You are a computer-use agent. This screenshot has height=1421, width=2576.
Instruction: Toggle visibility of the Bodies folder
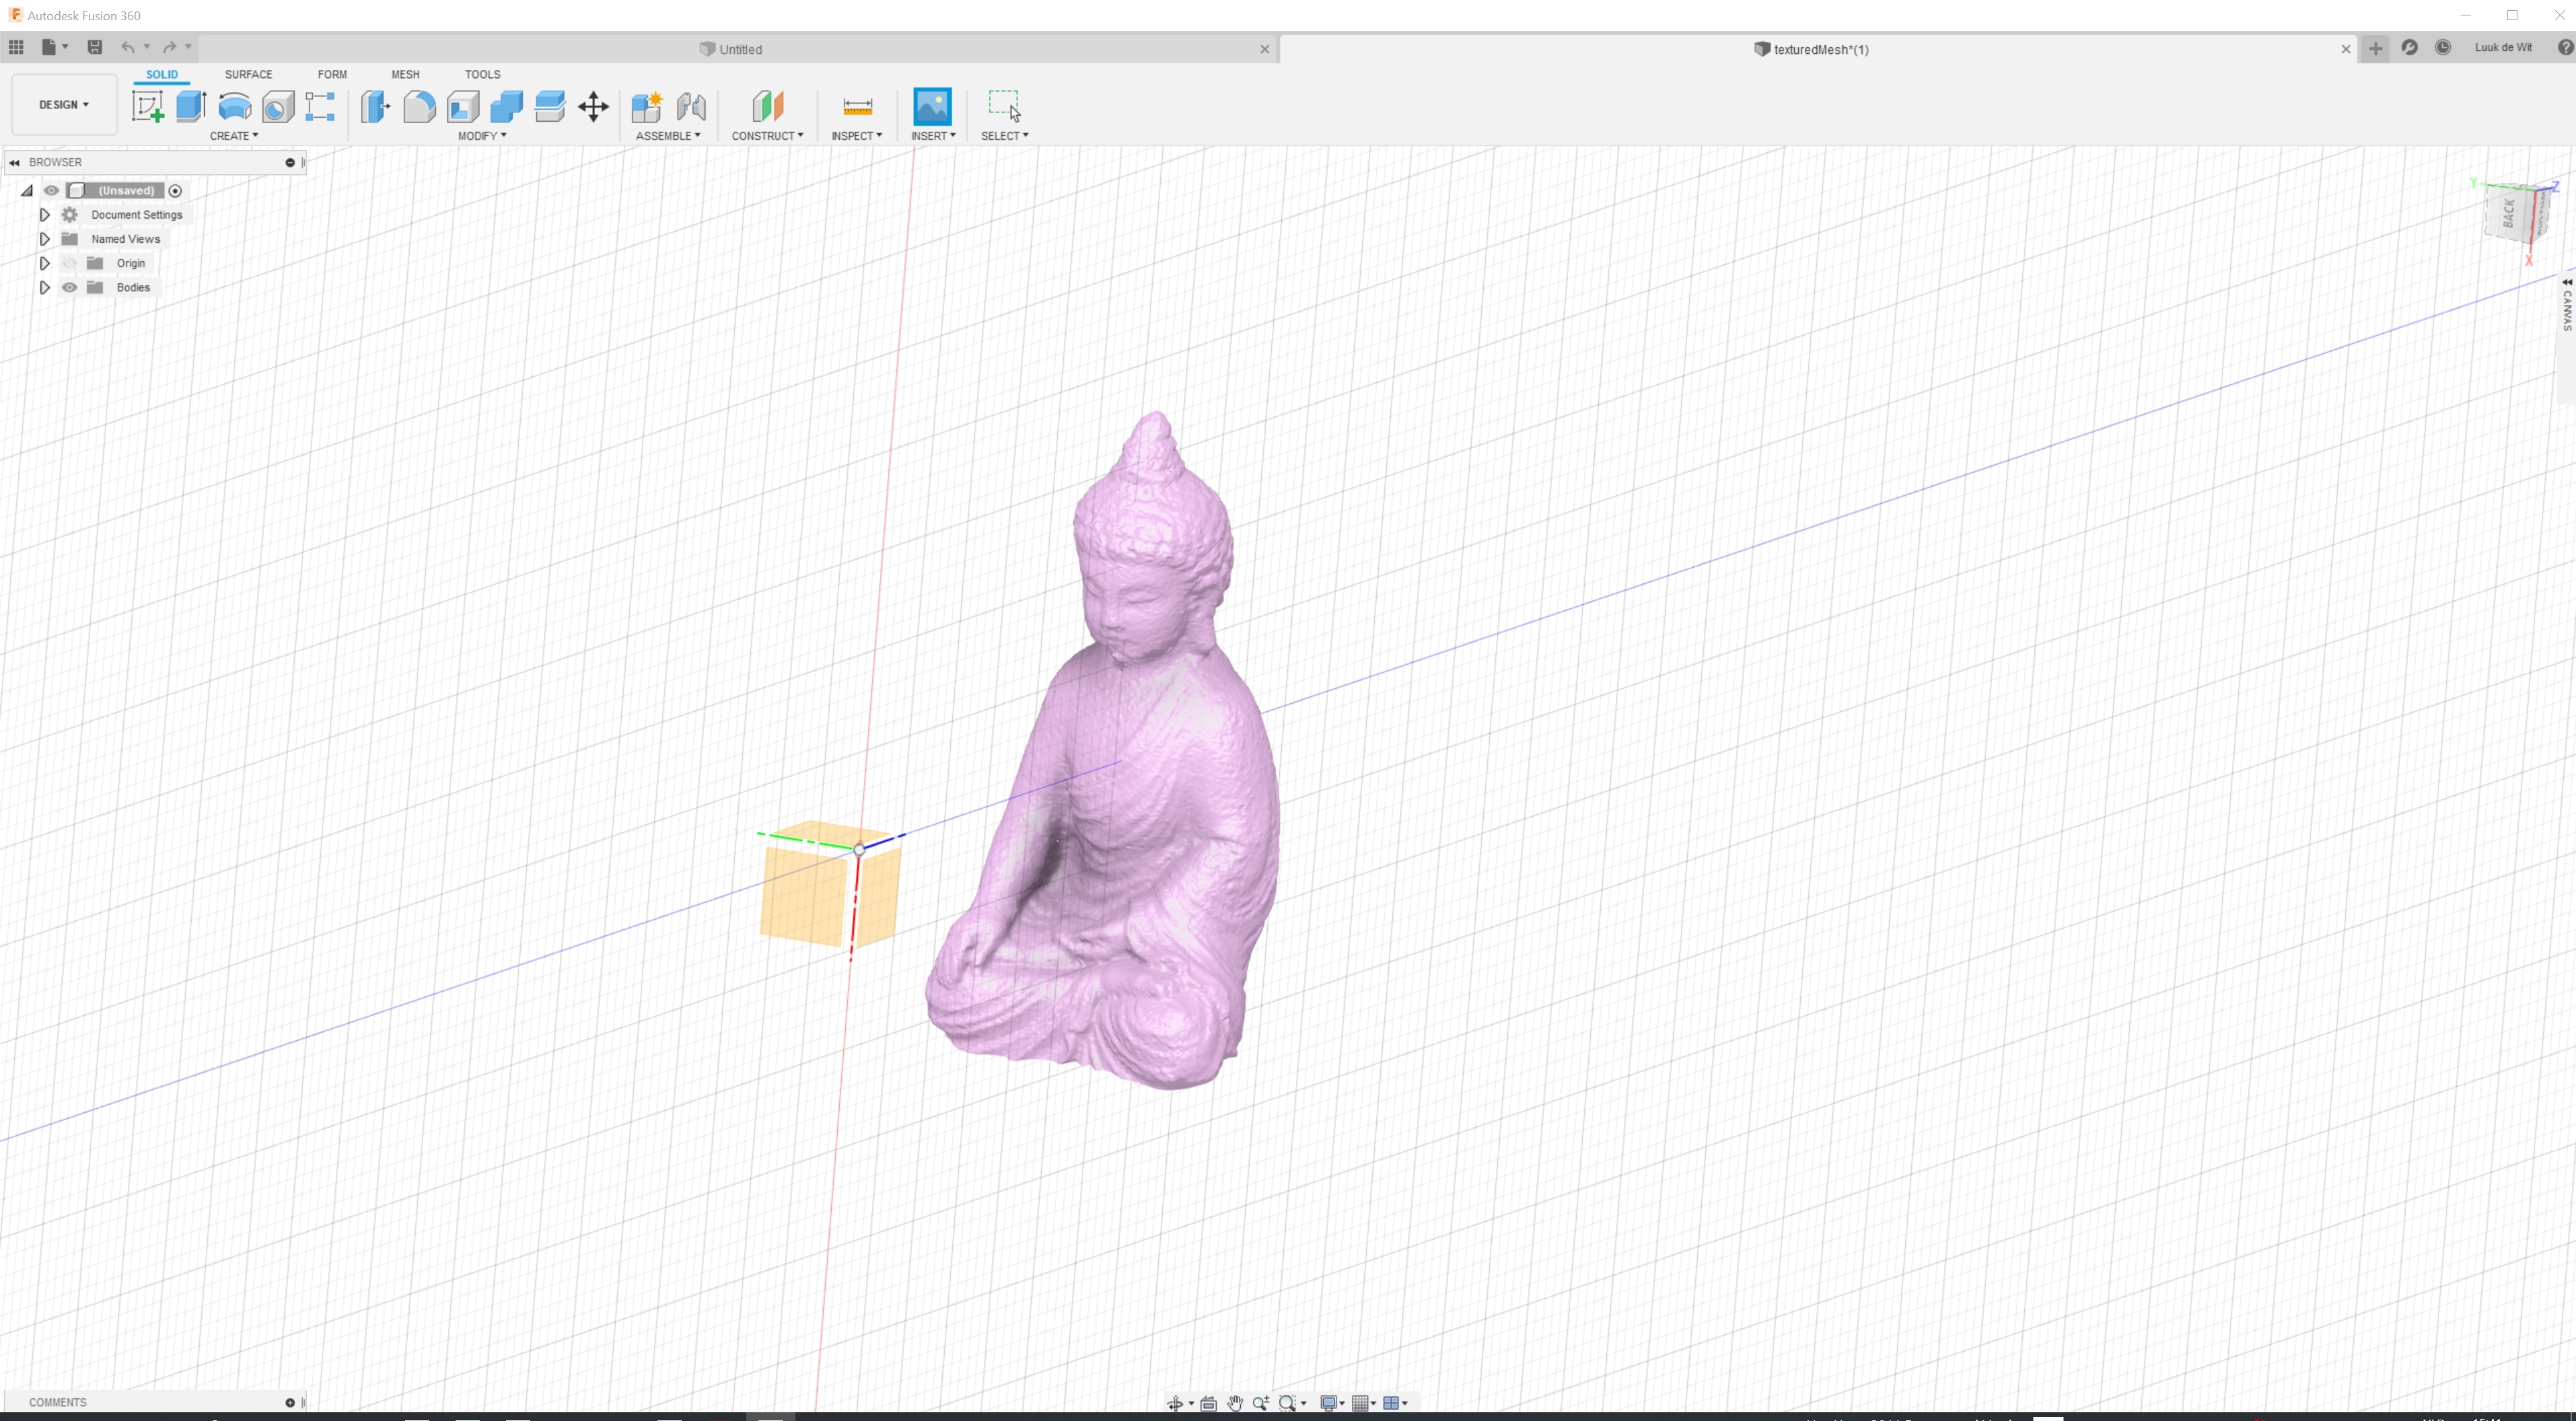click(70, 288)
